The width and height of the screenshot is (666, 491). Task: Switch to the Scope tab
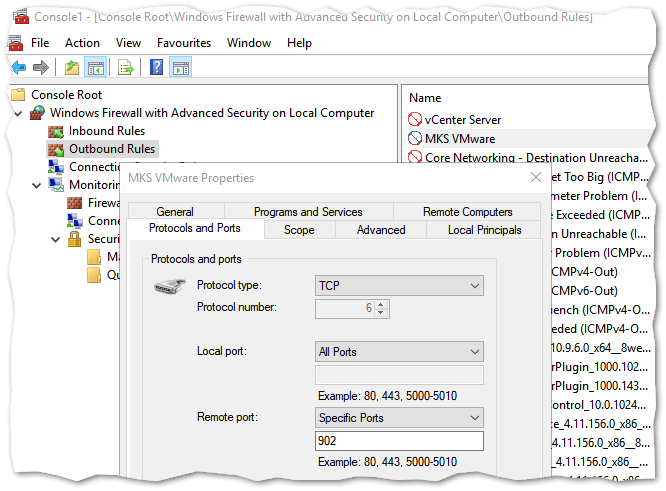pyautogui.click(x=299, y=230)
